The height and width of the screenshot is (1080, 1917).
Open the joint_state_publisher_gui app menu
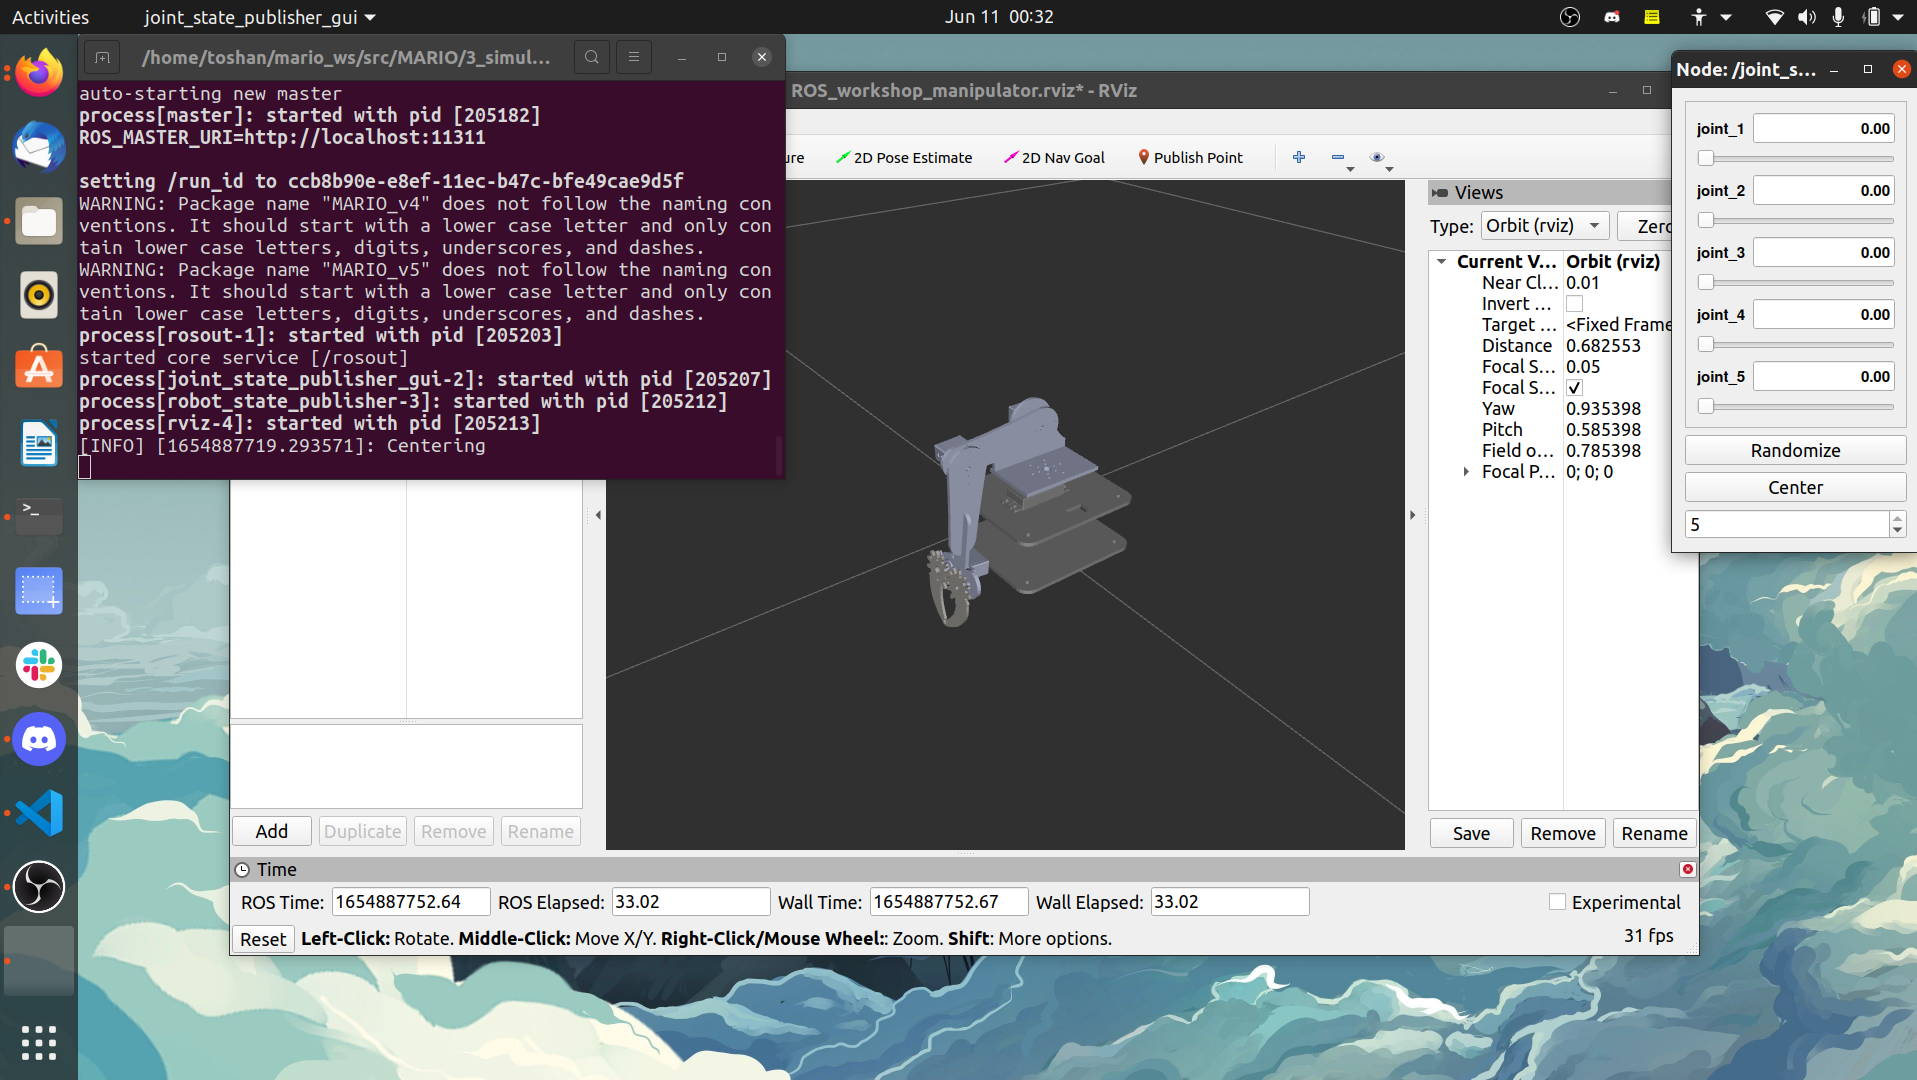pos(260,17)
